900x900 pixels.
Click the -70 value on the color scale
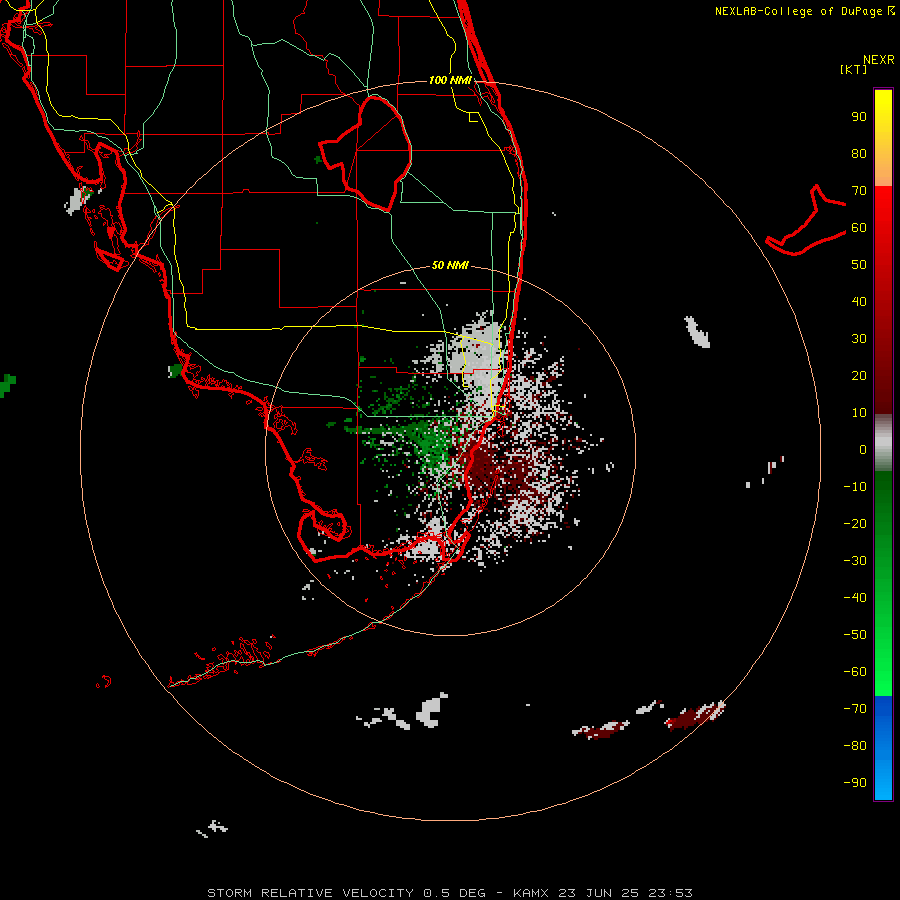(855, 709)
